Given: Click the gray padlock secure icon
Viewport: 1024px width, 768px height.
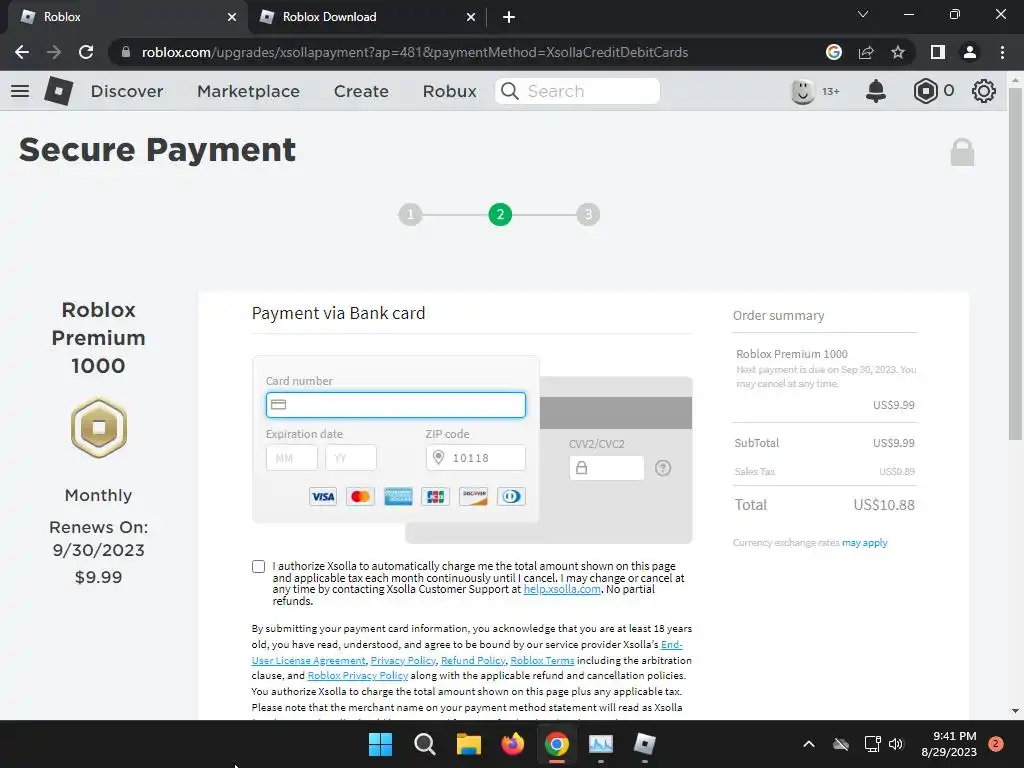Looking at the screenshot, I should coord(962,152).
